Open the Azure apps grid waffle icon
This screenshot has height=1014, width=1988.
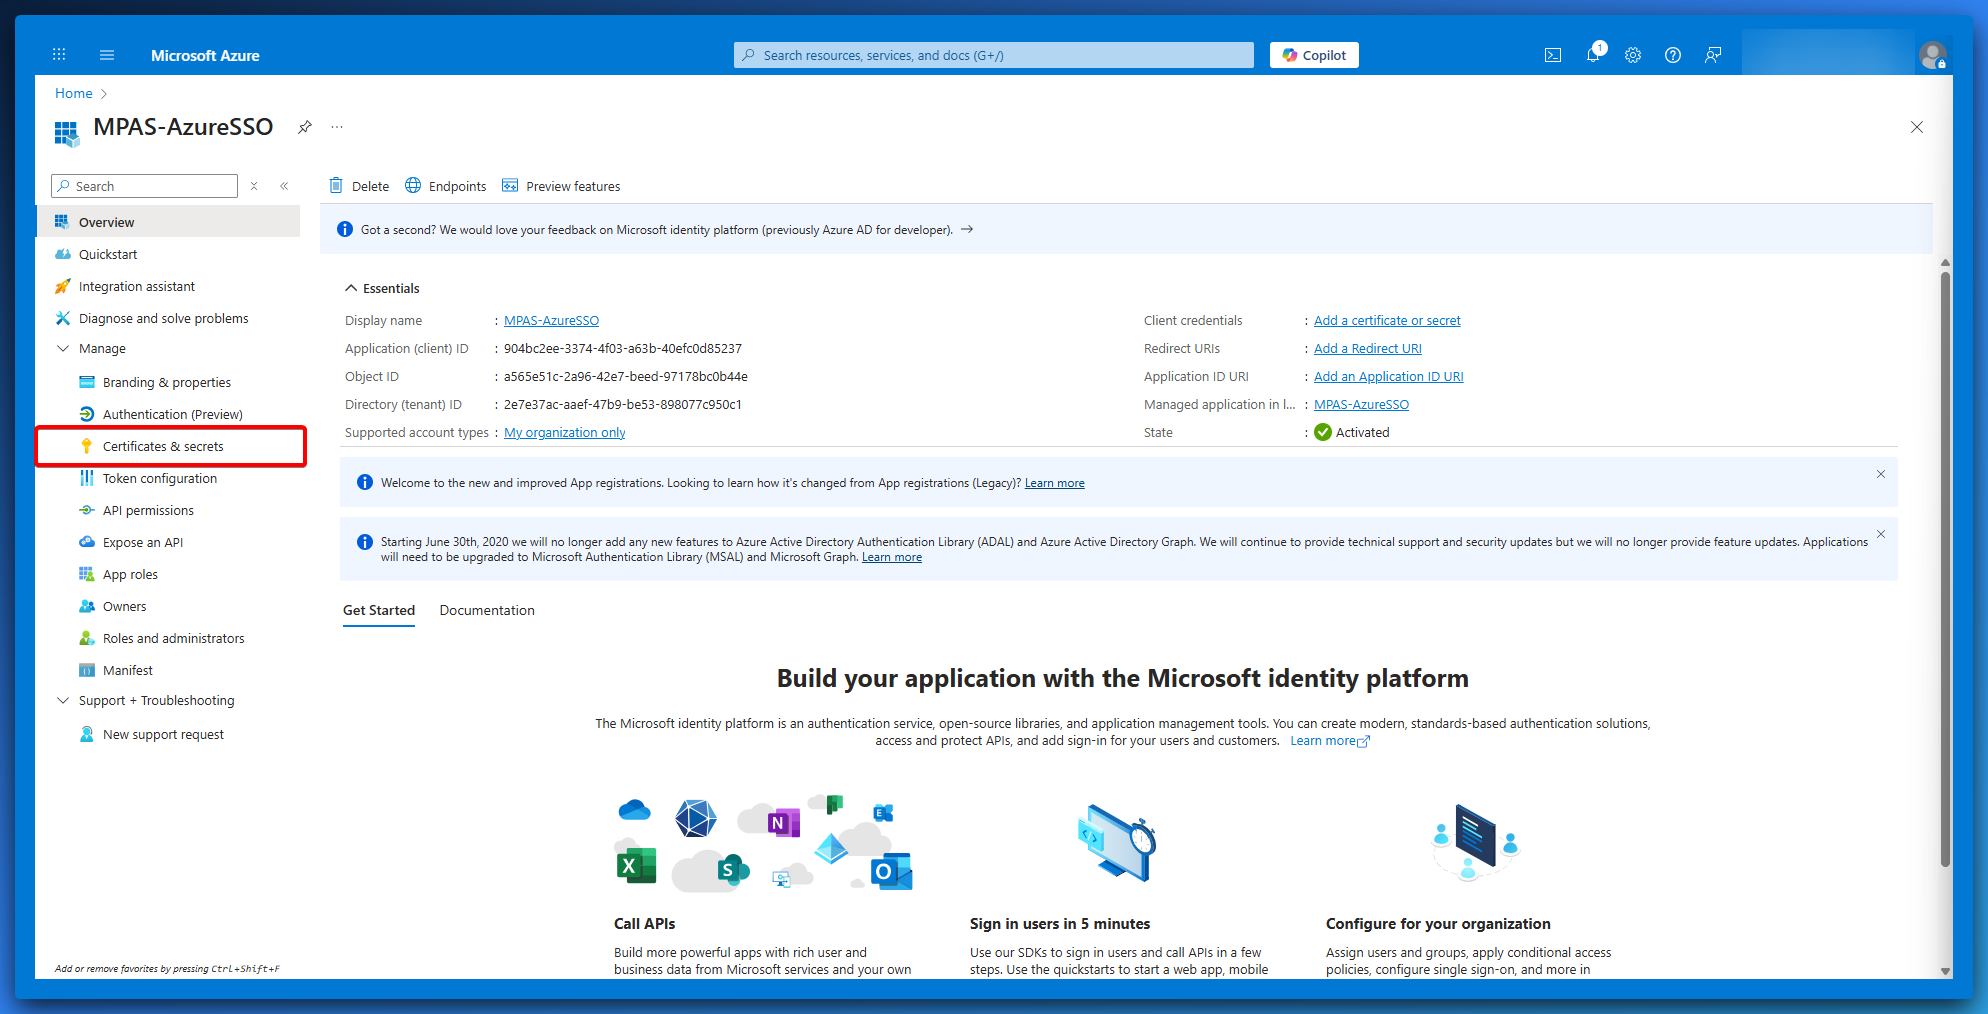pyautogui.click(x=59, y=55)
